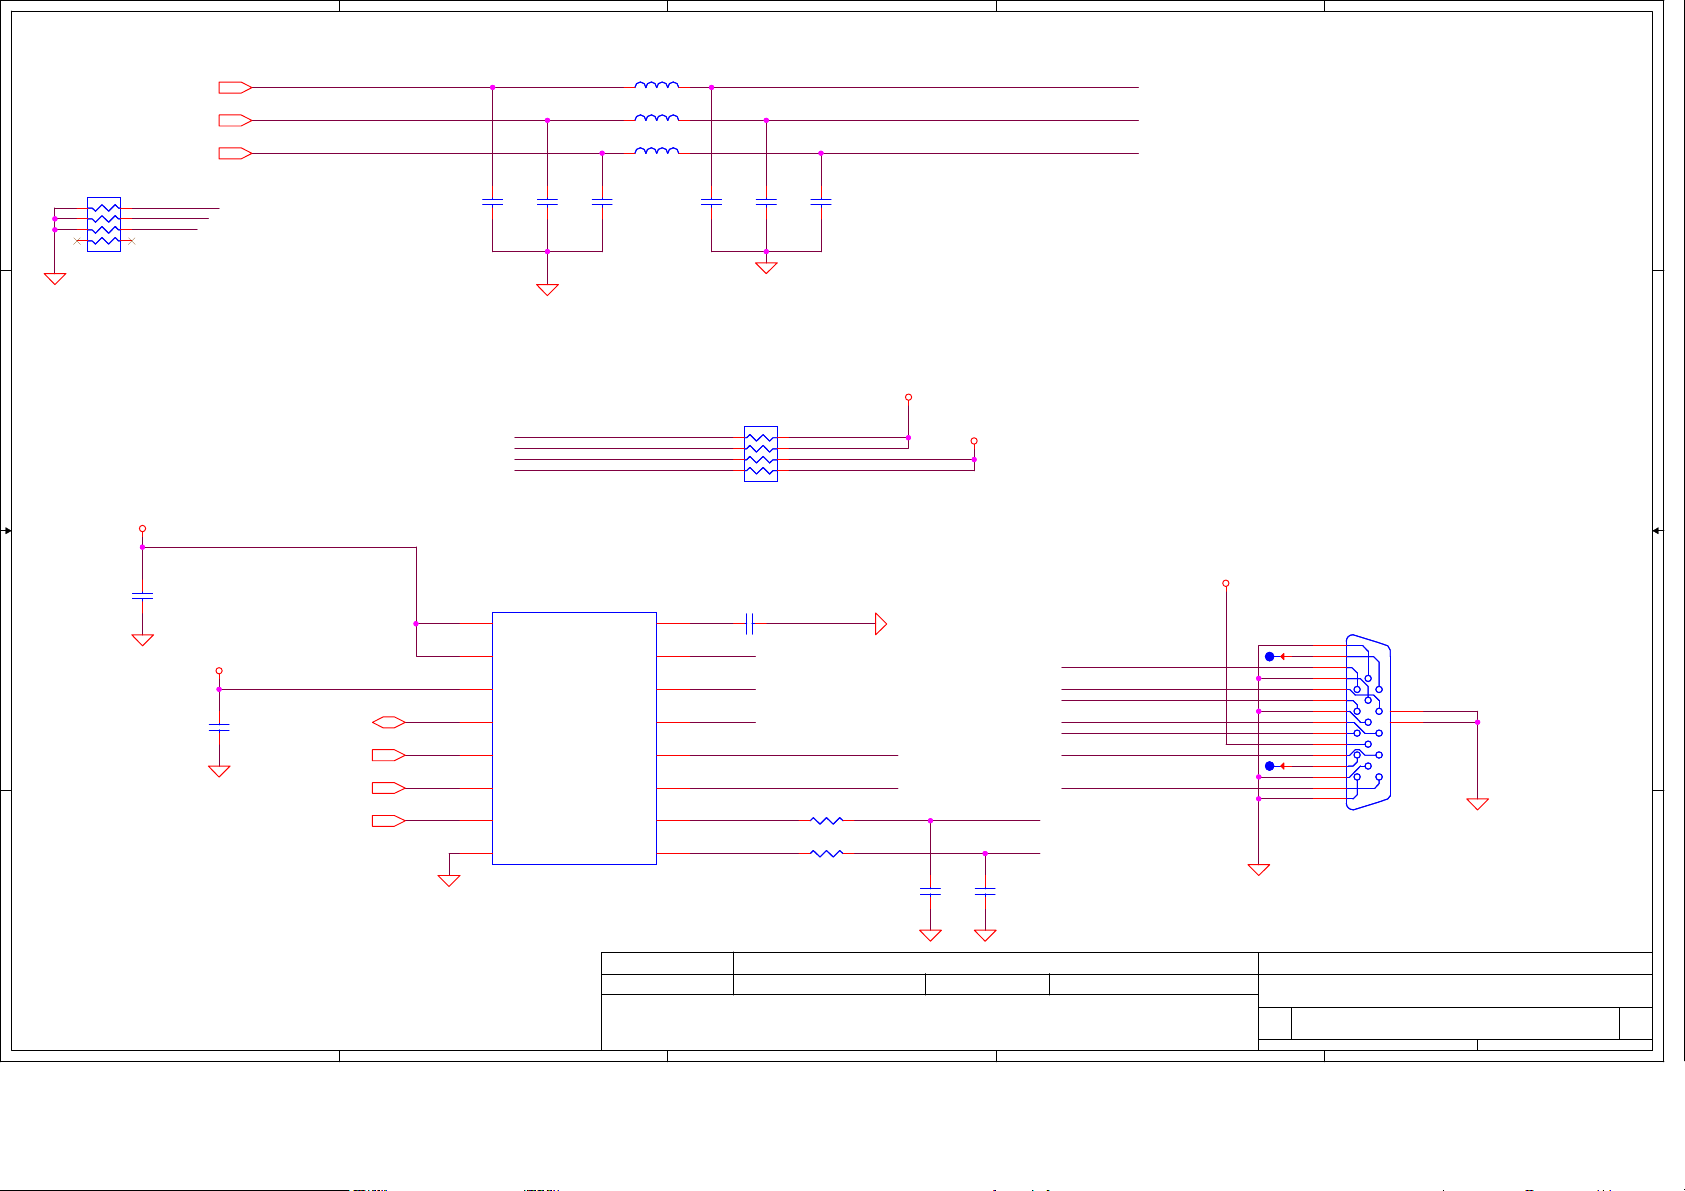Select first filter capacitor left of the inductors
This screenshot has width=1685, height=1191.
pyautogui.click(x=492, y=202)
